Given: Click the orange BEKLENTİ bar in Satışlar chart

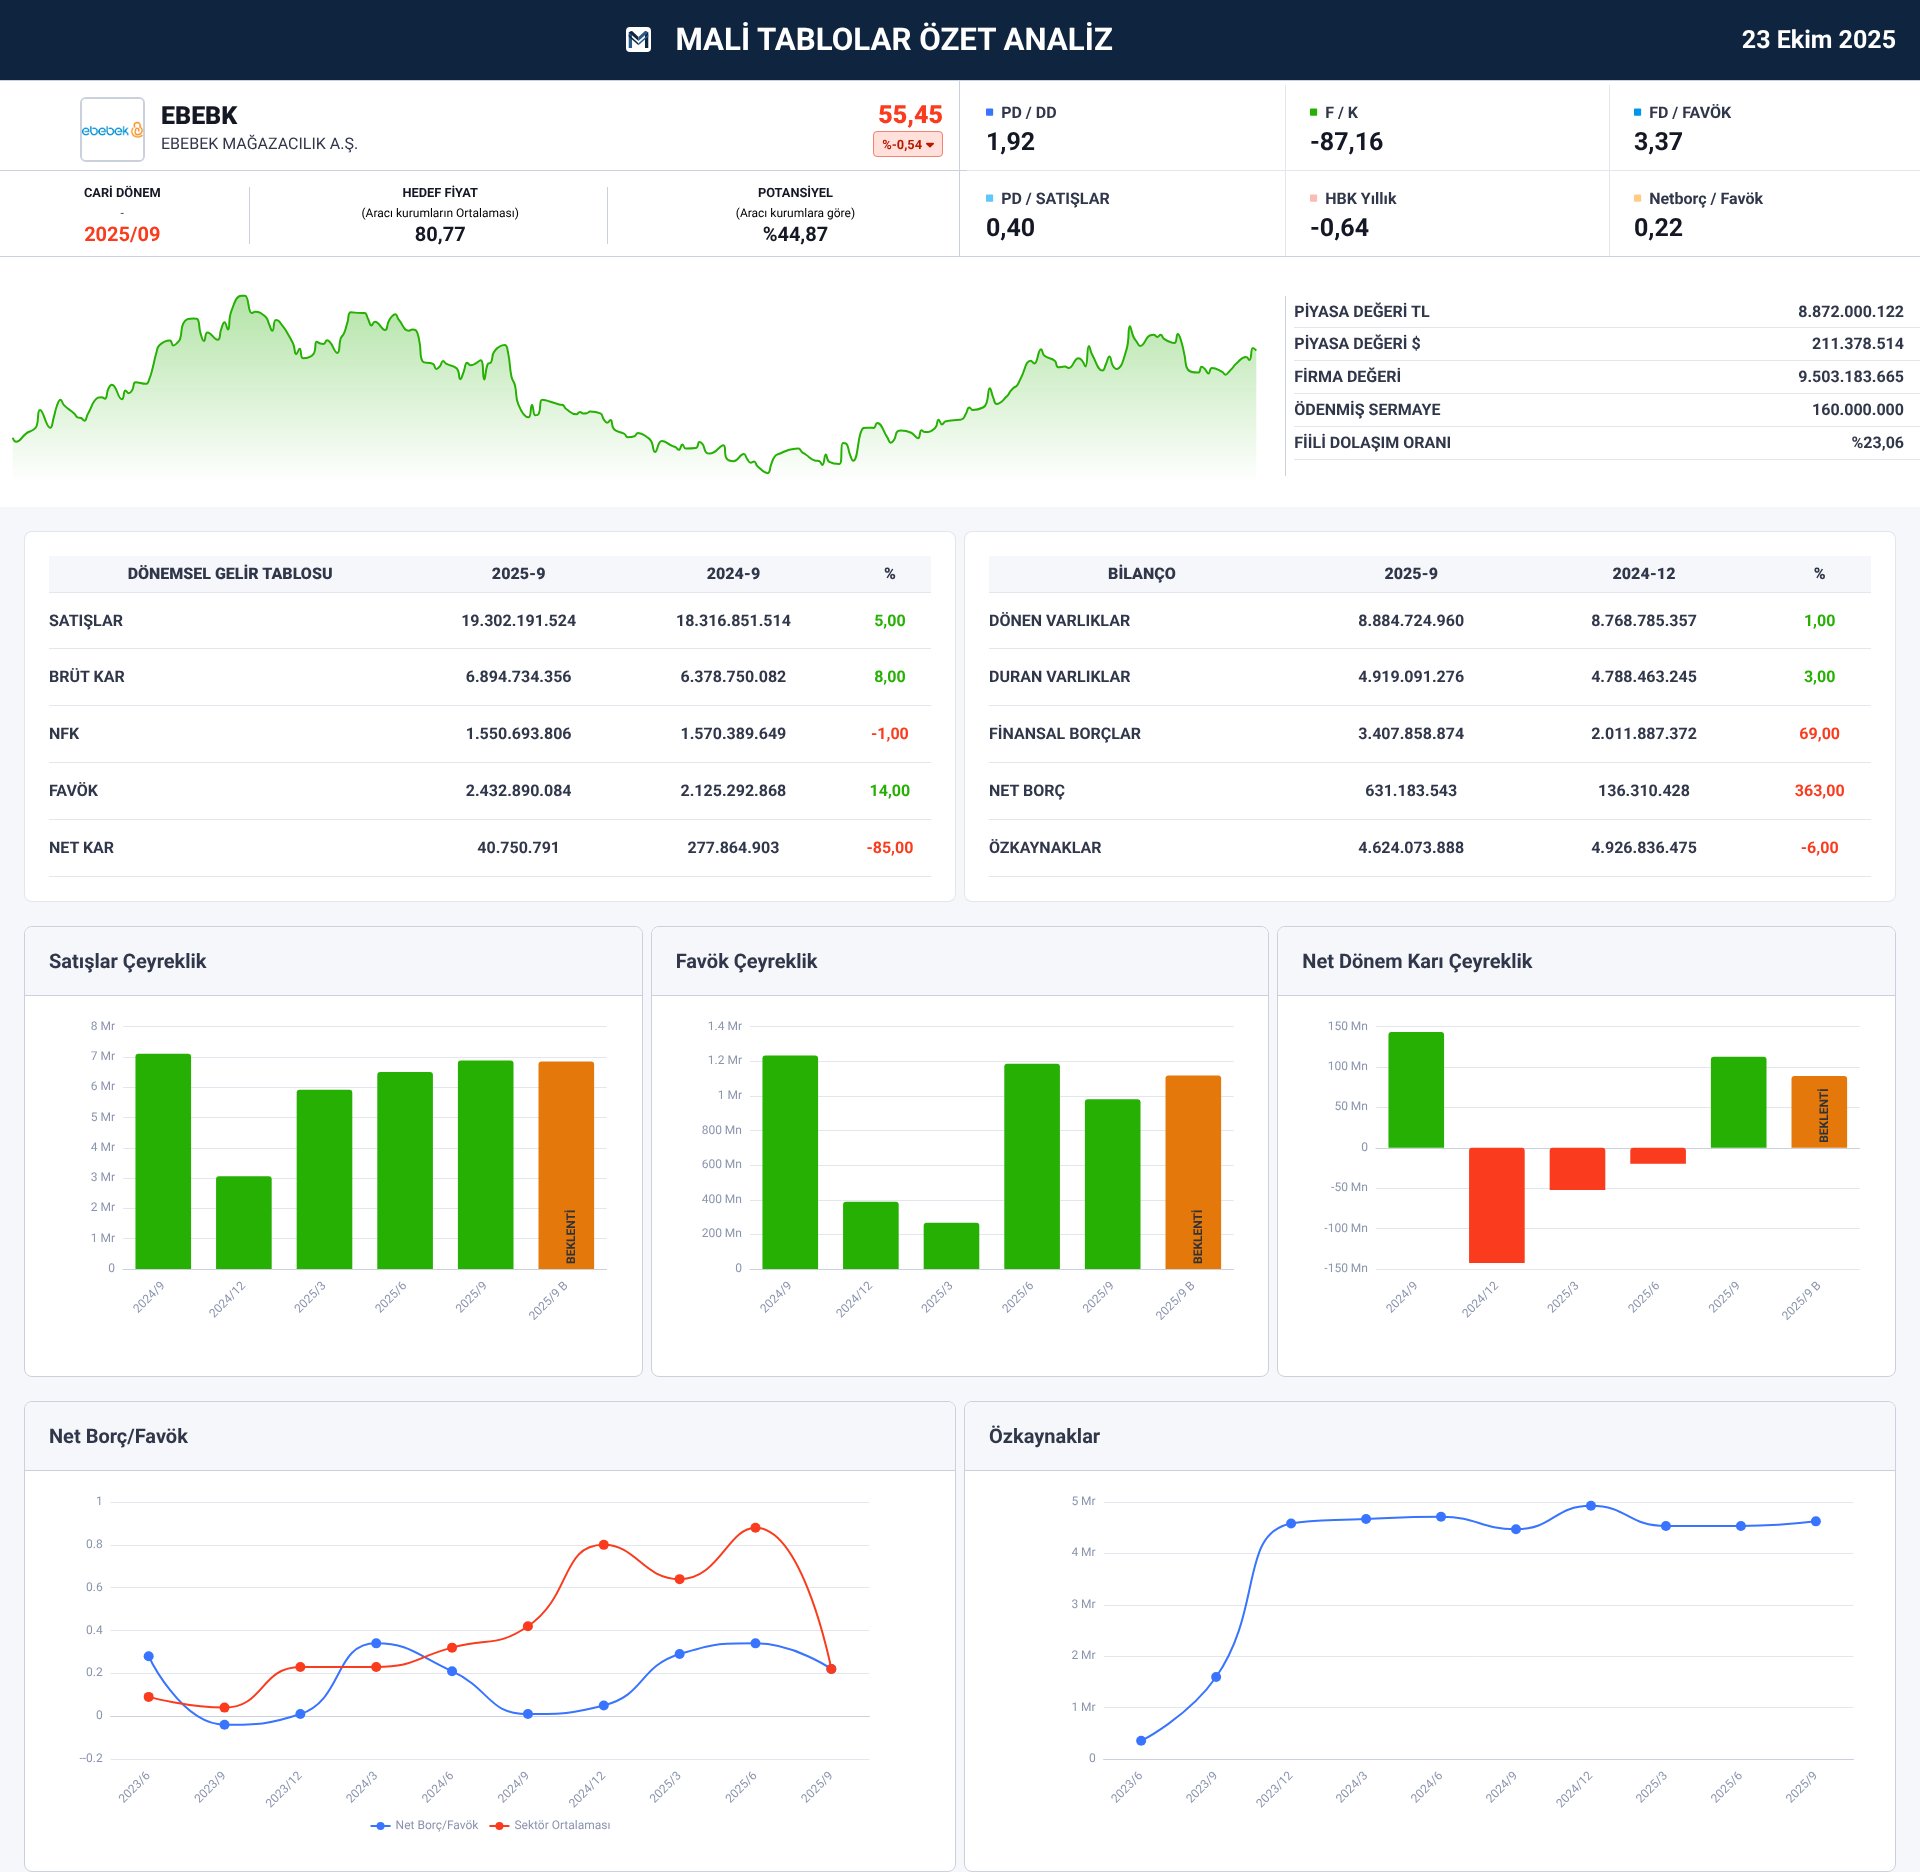Looking at the screenshot, I should [566, 1165].
